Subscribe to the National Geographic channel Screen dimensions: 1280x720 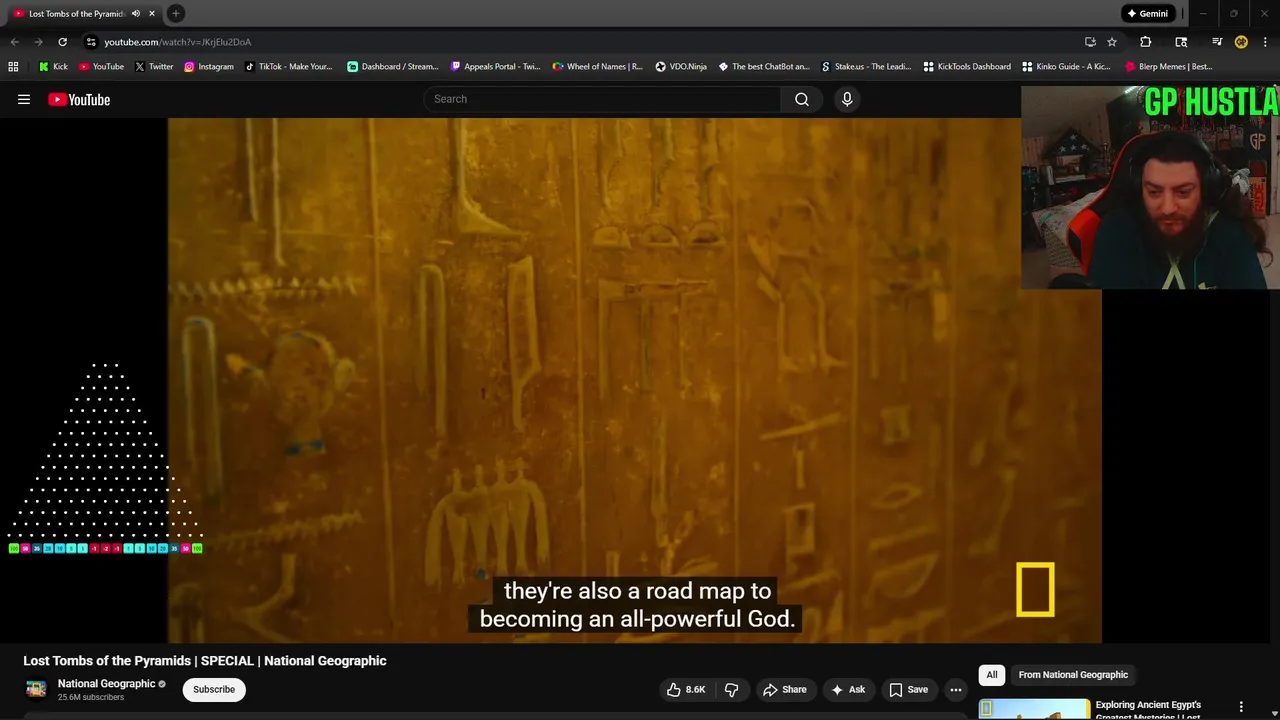pyautogui.click(x=214, y=689)
